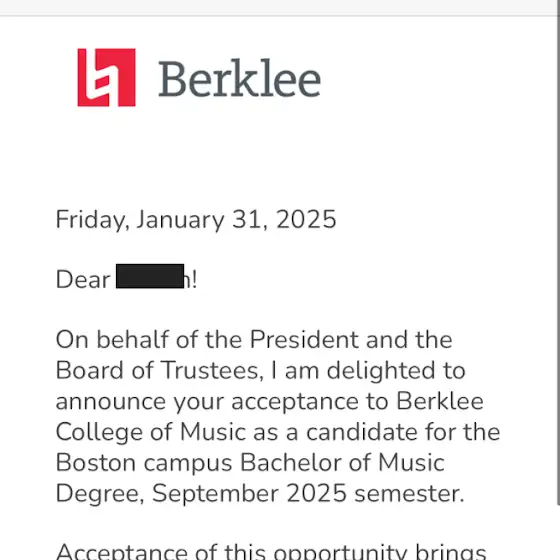Click the word candidate
Viewport: 560px width, 560px height.
[361, 432]
